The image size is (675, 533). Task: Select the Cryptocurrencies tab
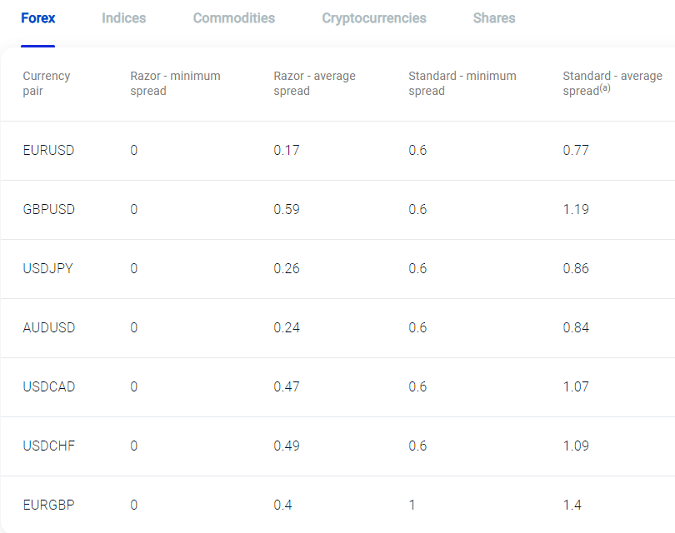coord(374,18)
